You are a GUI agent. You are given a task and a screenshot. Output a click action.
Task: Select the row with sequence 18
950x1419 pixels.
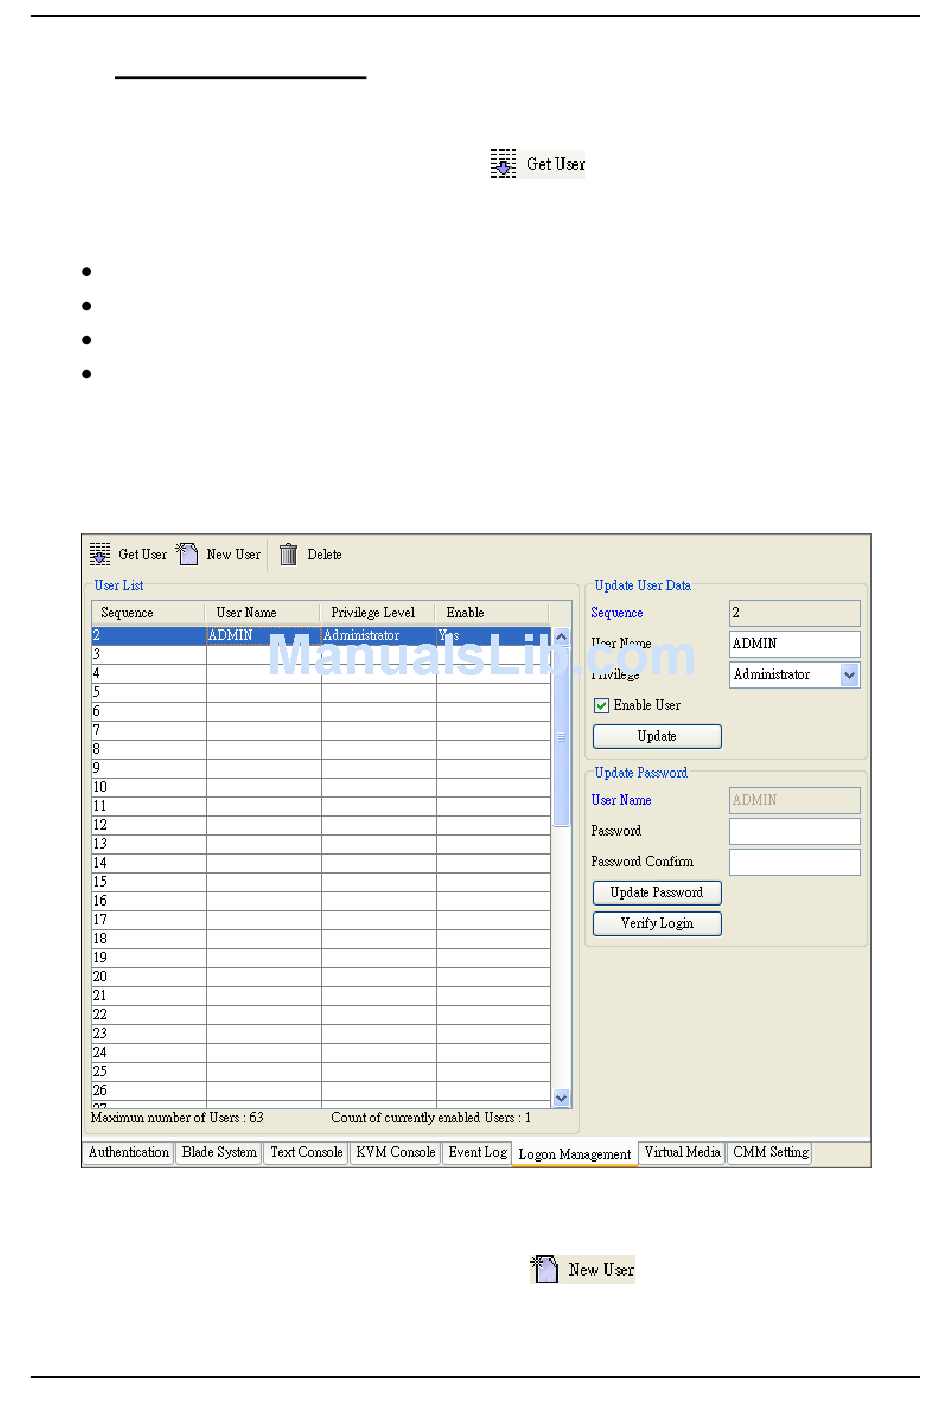point(321,939)
